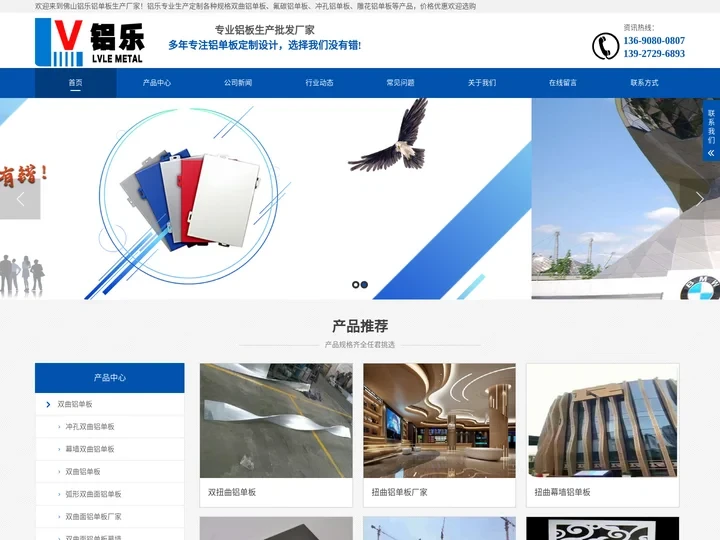Click phone number 139-2729-6893
This screenshot has width=720, height=540.
click(x=654, y=53)
